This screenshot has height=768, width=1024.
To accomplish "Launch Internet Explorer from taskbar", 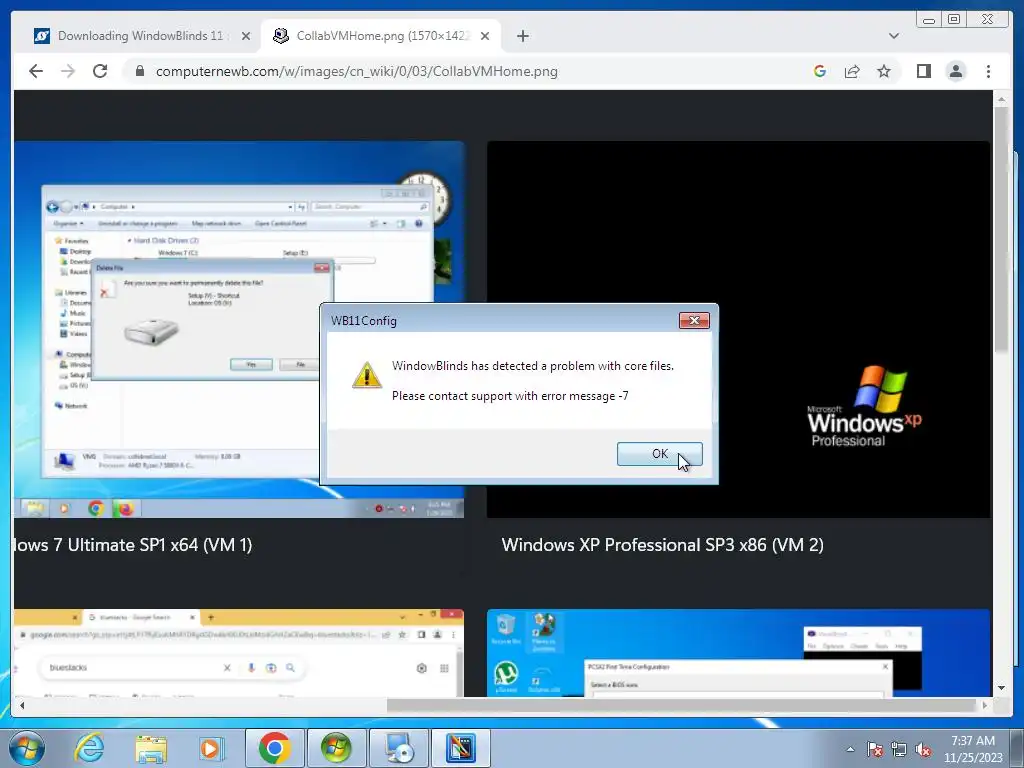I will point(89,748).
